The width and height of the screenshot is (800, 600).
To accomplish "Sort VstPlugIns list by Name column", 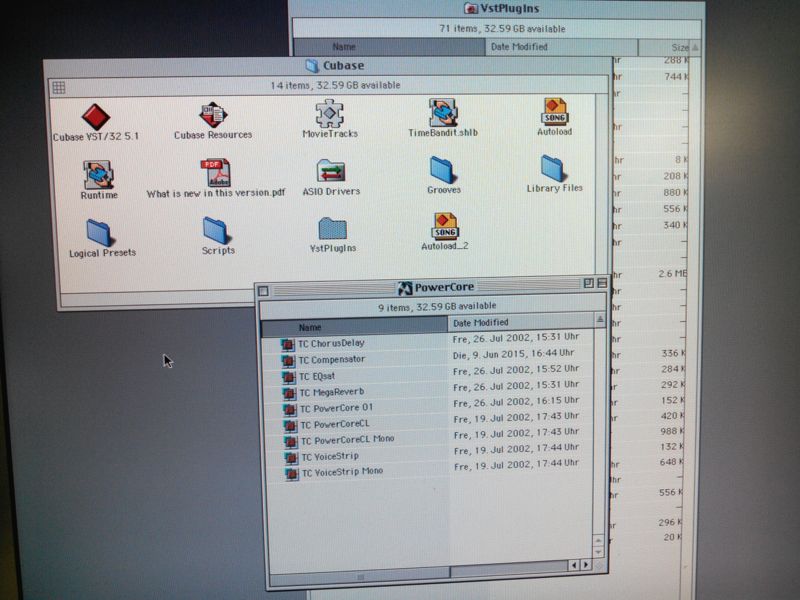I will click(x=389, y=47).
